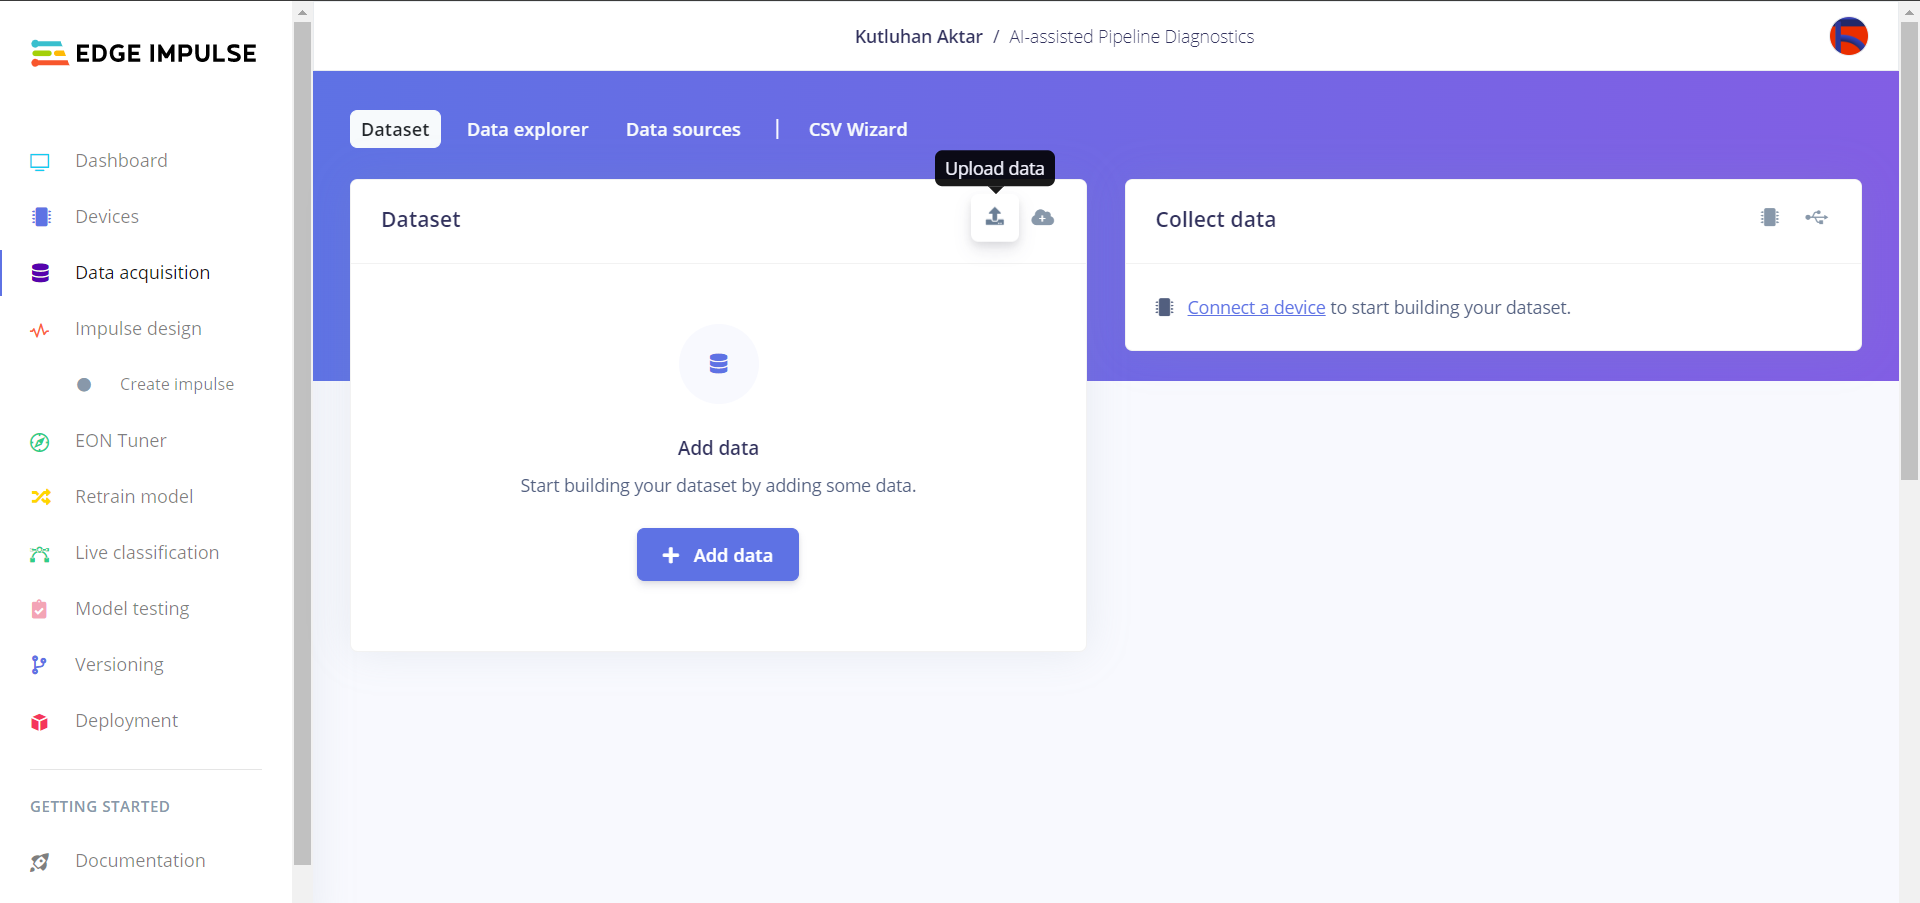Viewport: 1920px width, 903px height.
Task: Navigate to Model testing
Action: (x=132, y=609)
